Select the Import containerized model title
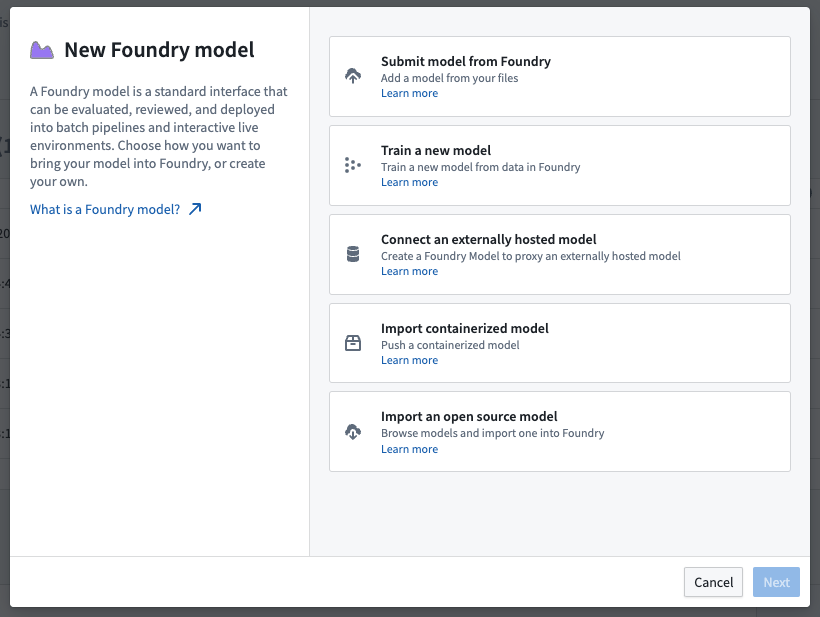820x617 pixels. [464, 328]
